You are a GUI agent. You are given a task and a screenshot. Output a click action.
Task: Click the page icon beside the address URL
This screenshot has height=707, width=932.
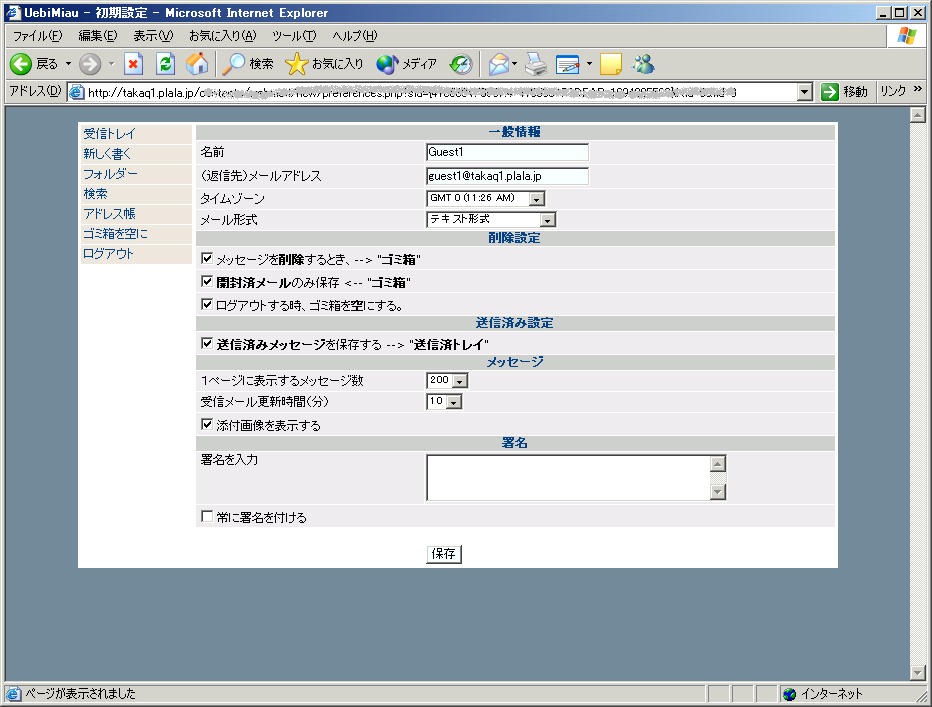coord(77,92)
